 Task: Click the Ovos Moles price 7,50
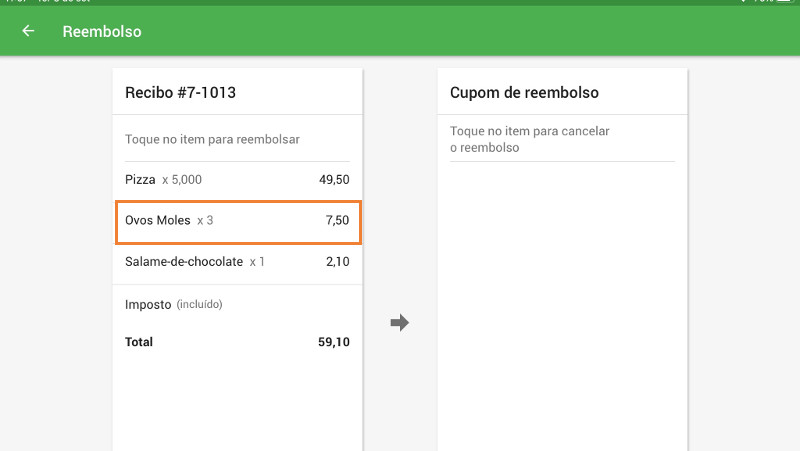(337, 220)
